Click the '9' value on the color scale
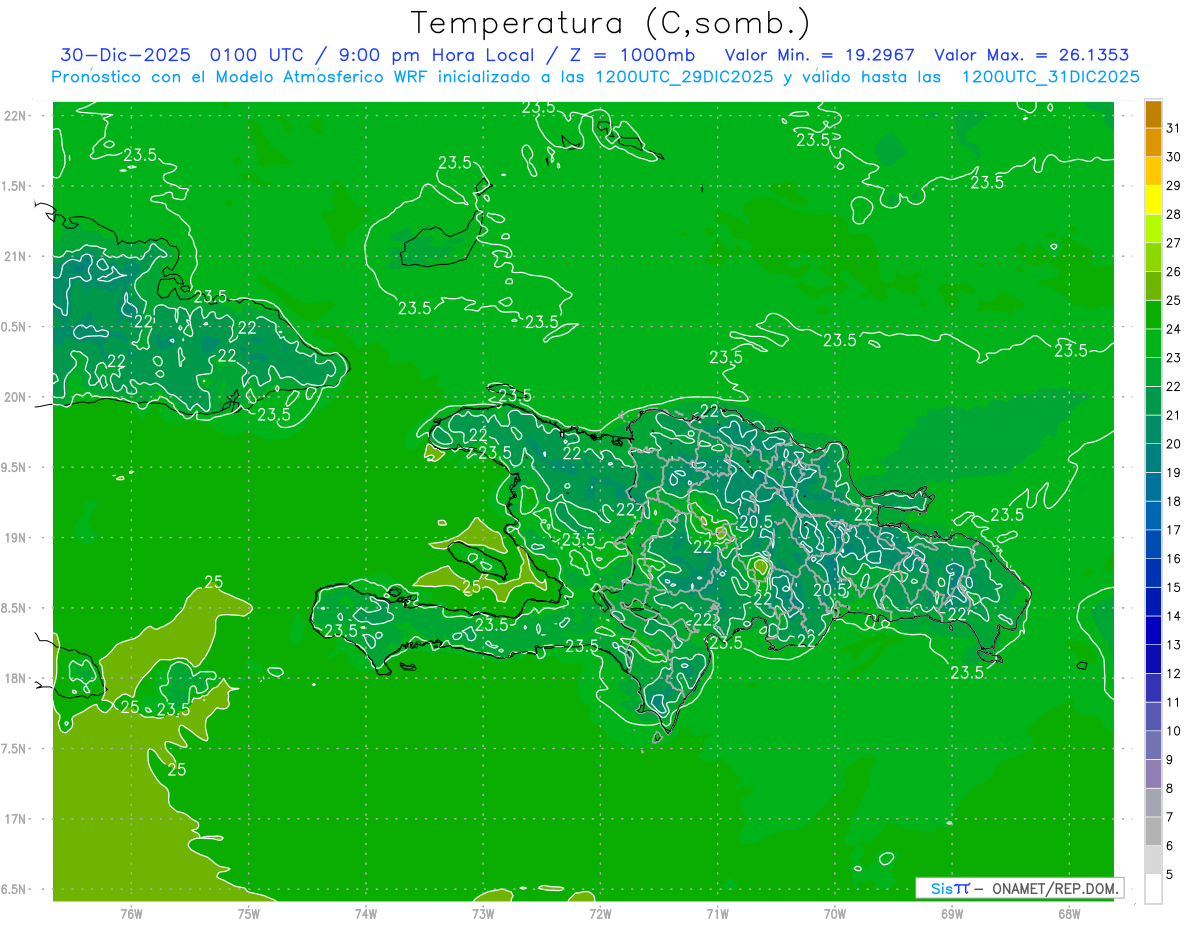 [1169, 760]
